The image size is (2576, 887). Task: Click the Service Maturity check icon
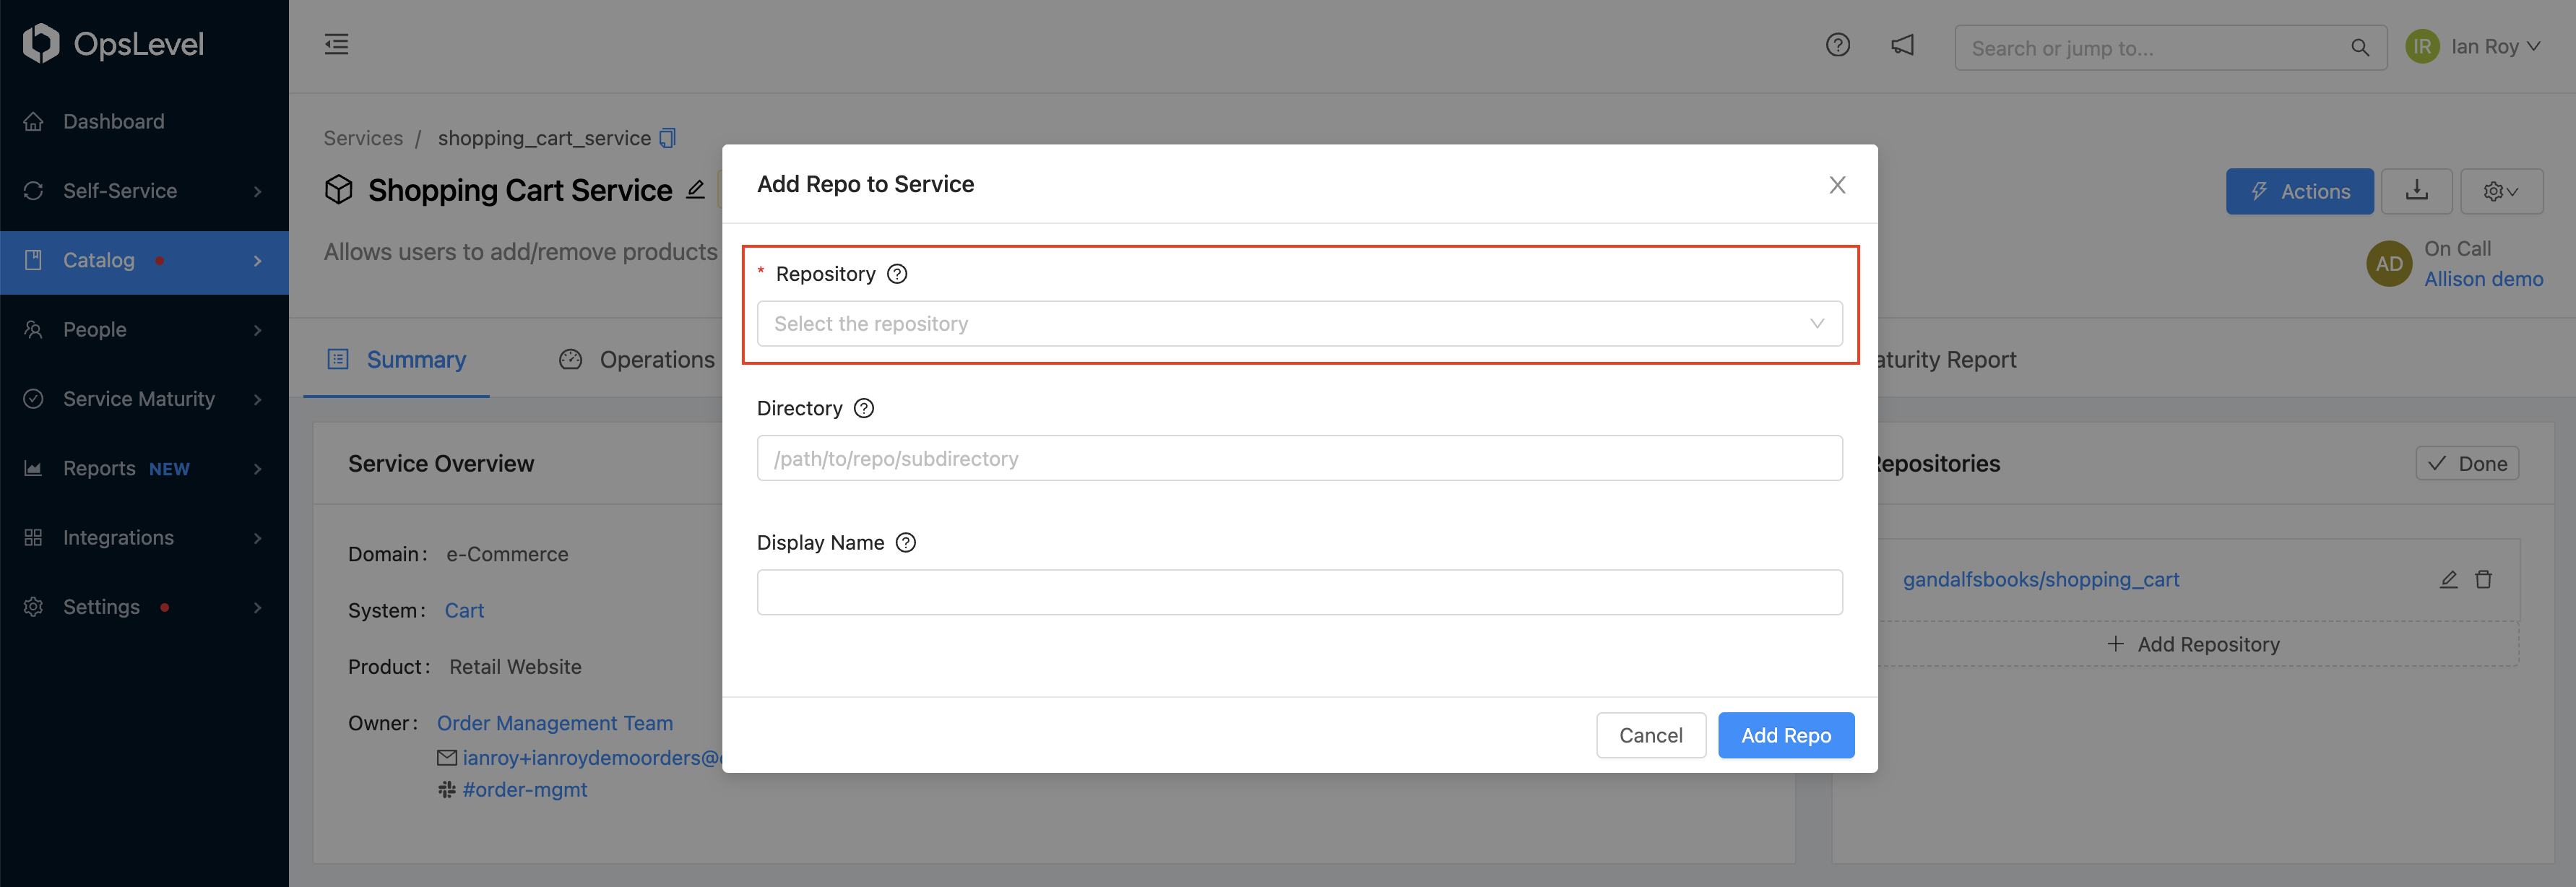[x=33, y=398]
